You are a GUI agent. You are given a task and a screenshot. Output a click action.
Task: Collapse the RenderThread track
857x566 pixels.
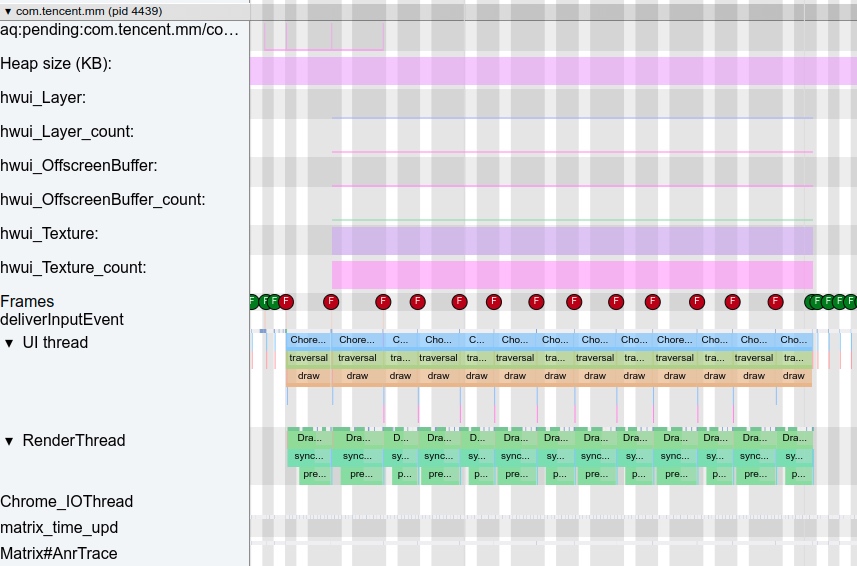point(9,441)
